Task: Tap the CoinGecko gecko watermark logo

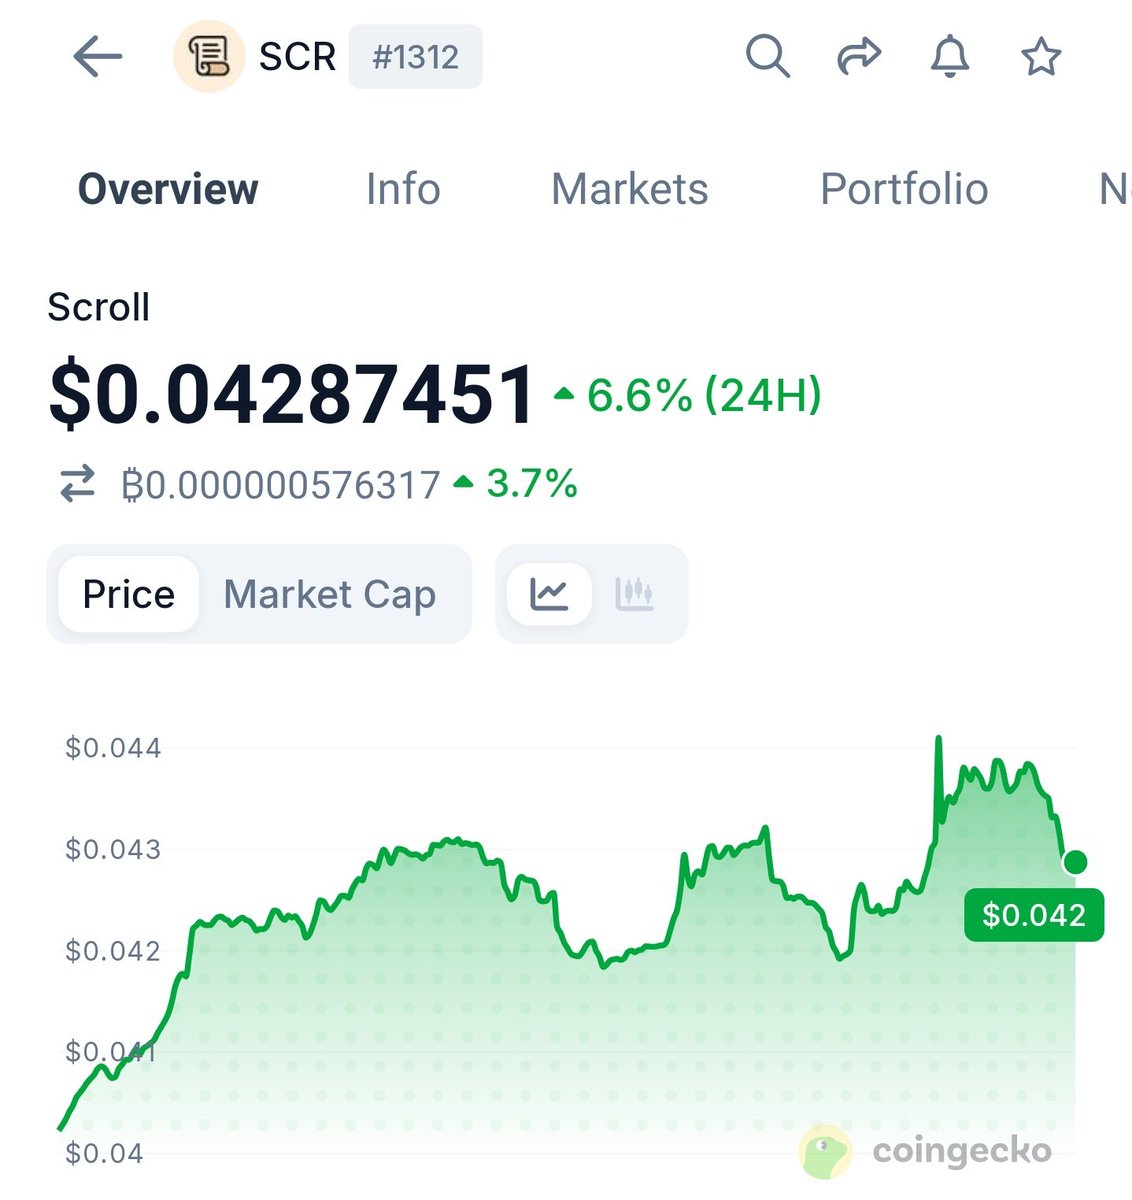Action: click(x=826, y=1151)
